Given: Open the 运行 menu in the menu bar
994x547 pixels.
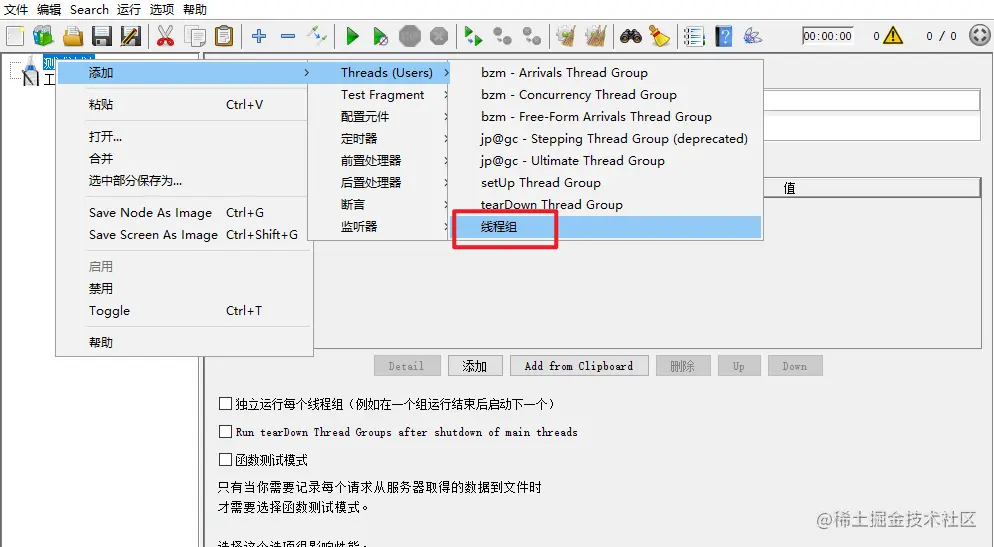Looking at the screenshot, I should (x=129, y=10).
